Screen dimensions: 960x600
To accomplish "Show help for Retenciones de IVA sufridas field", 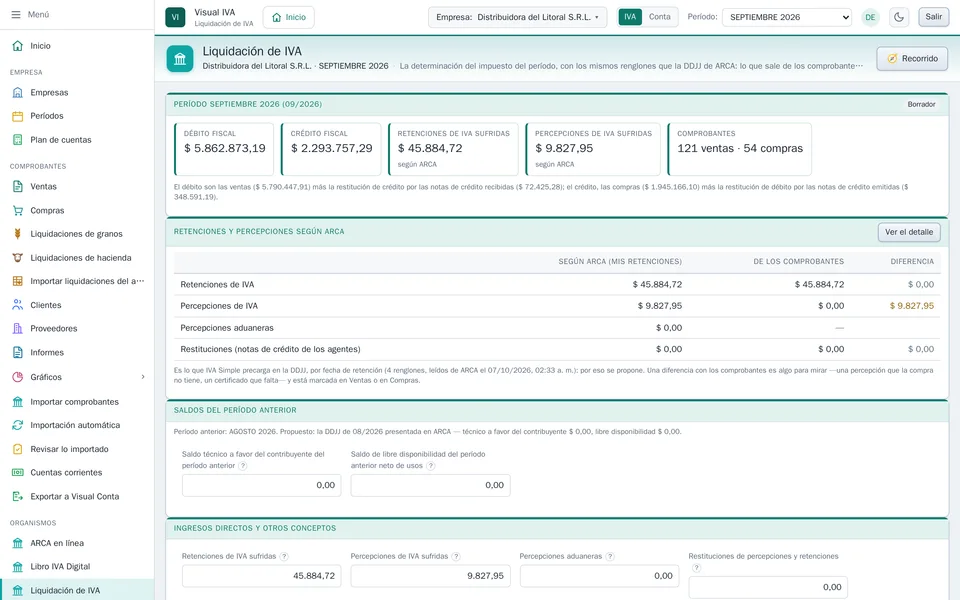I will click(x=284, y=557).
